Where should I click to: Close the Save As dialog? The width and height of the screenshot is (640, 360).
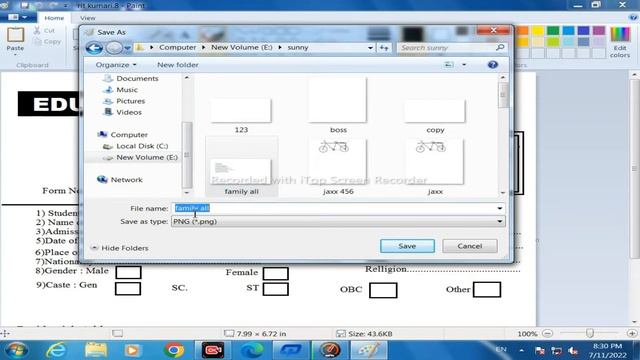[493, 31]
